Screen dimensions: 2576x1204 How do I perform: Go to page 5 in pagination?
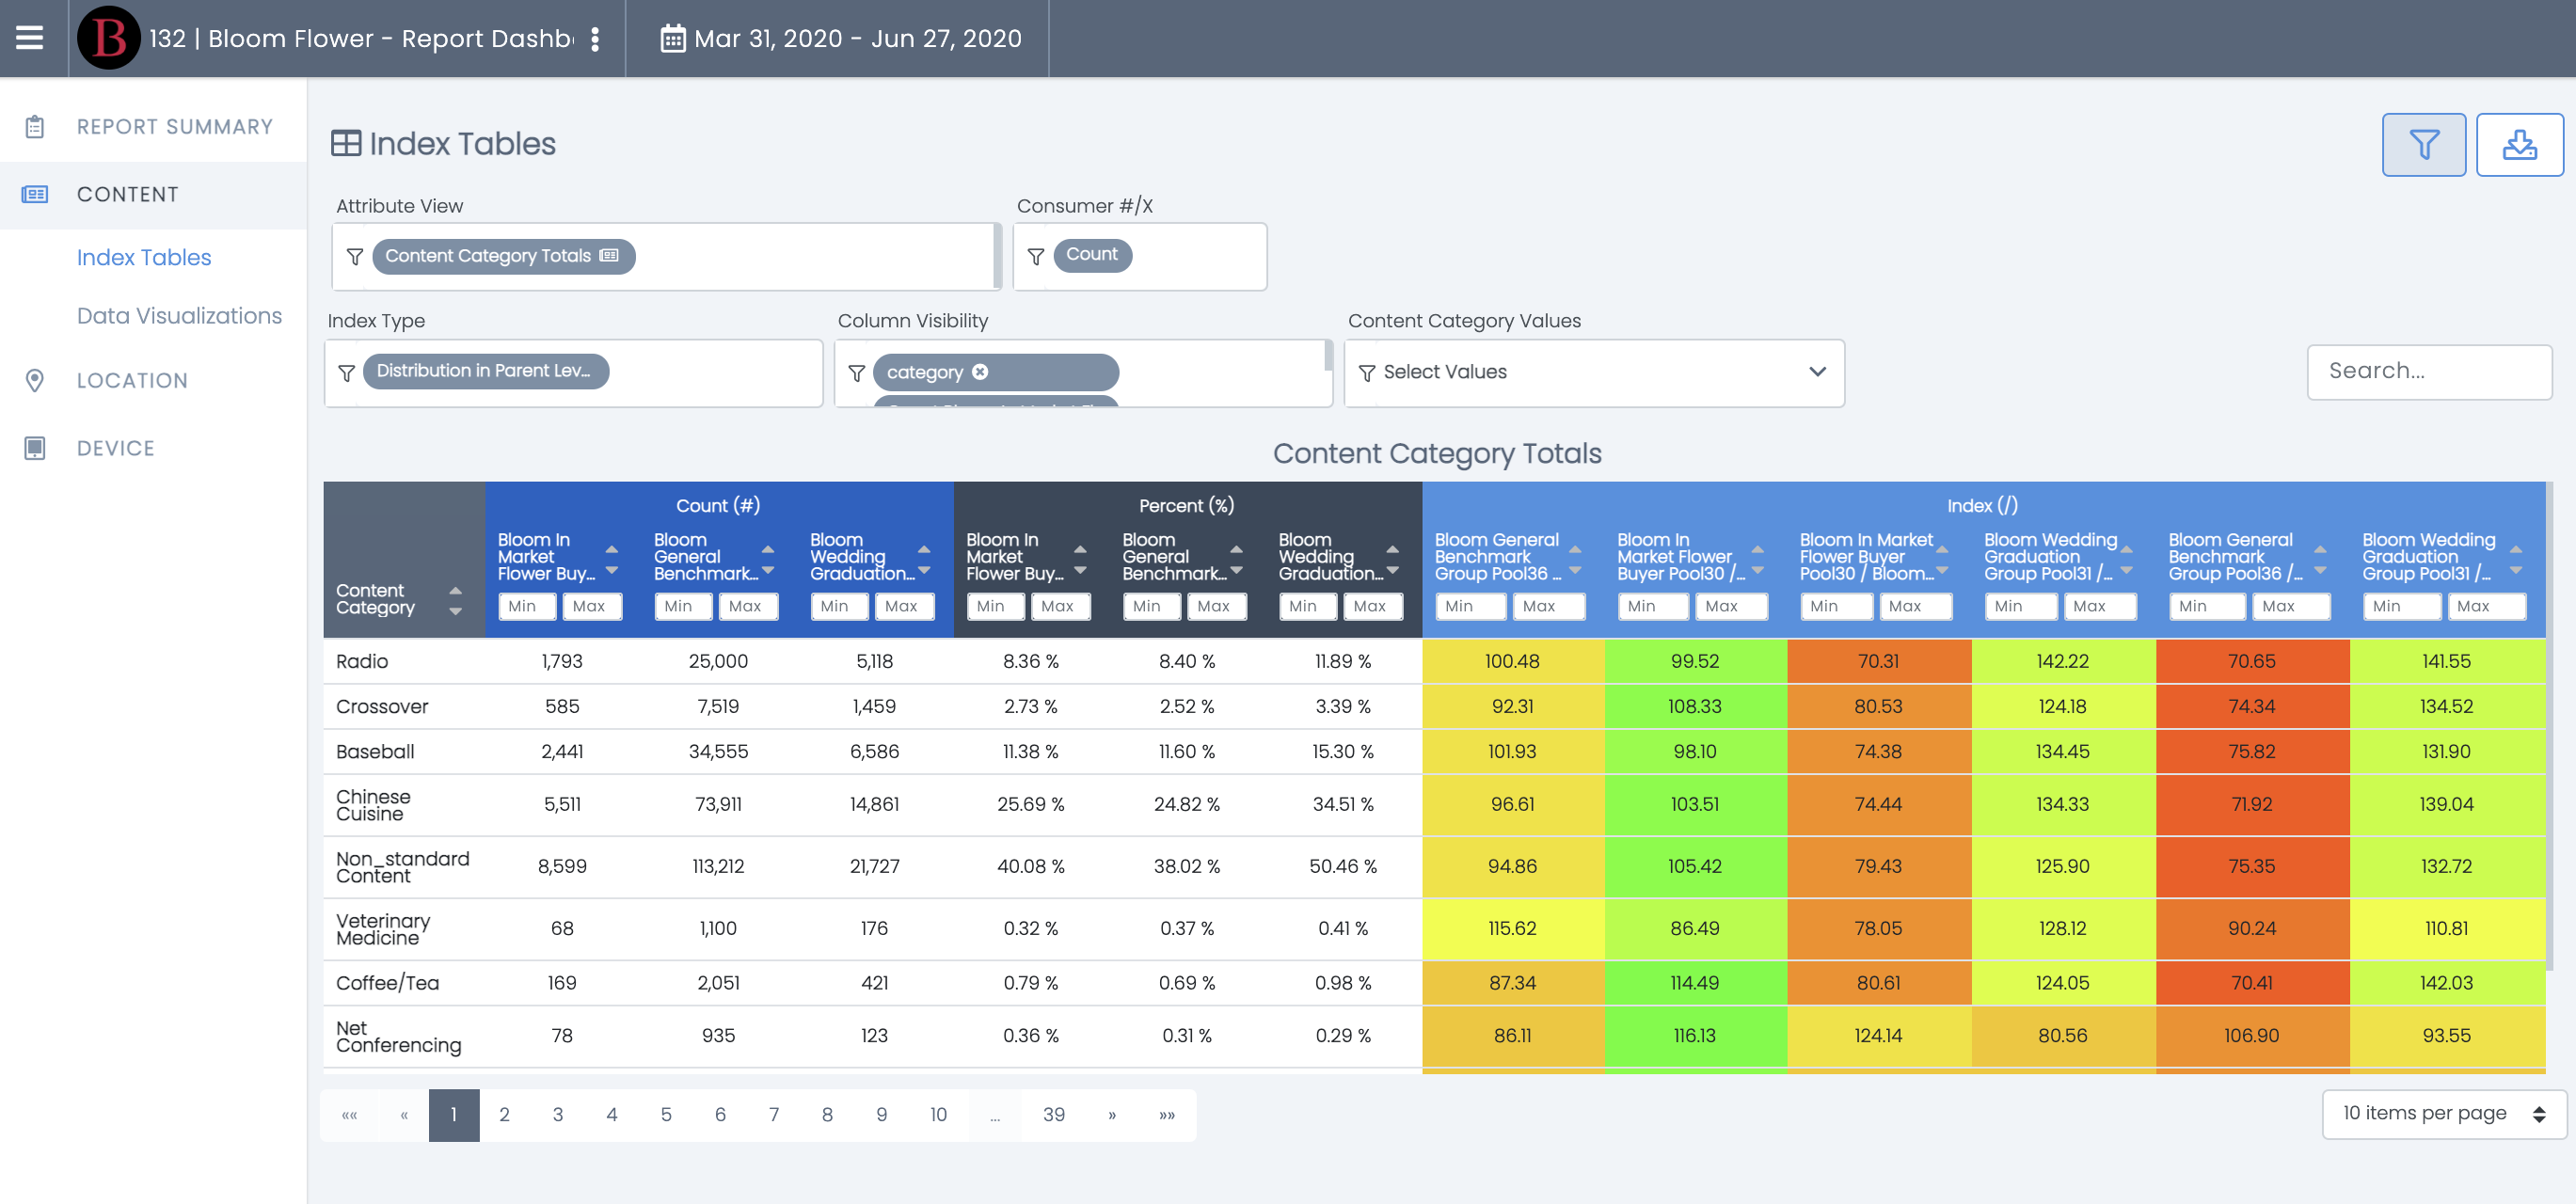pos(666,1114)
